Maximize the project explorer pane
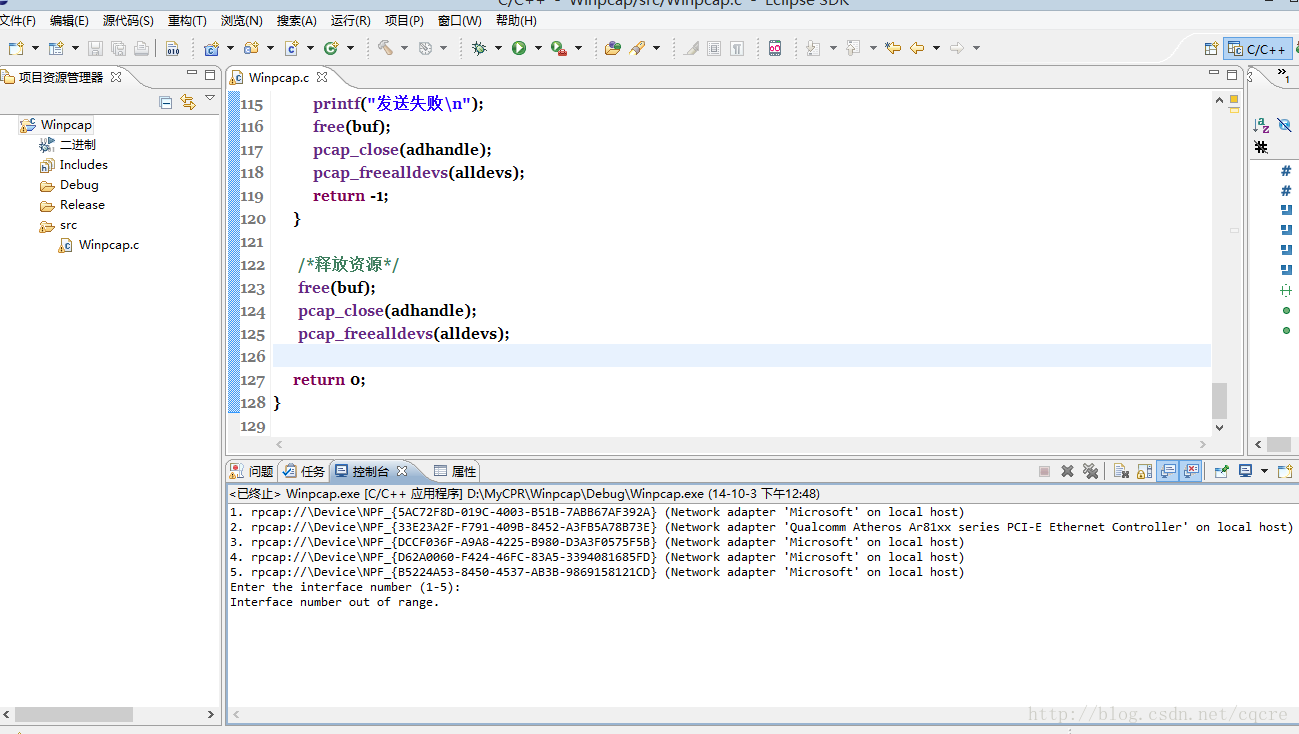Viewport: 1299px width, 734px height. click(x=210, y=75)
